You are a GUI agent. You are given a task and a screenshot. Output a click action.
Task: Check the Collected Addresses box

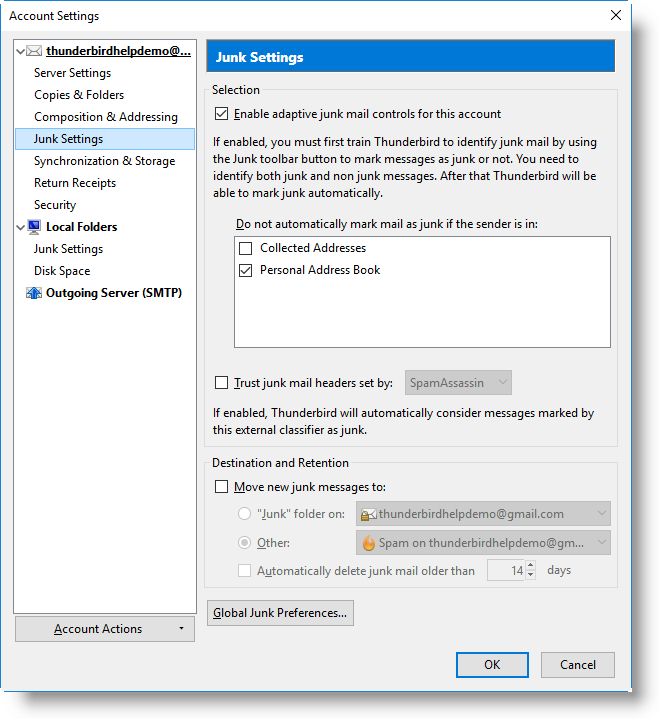pyautogui.click(x=246, y=249)
